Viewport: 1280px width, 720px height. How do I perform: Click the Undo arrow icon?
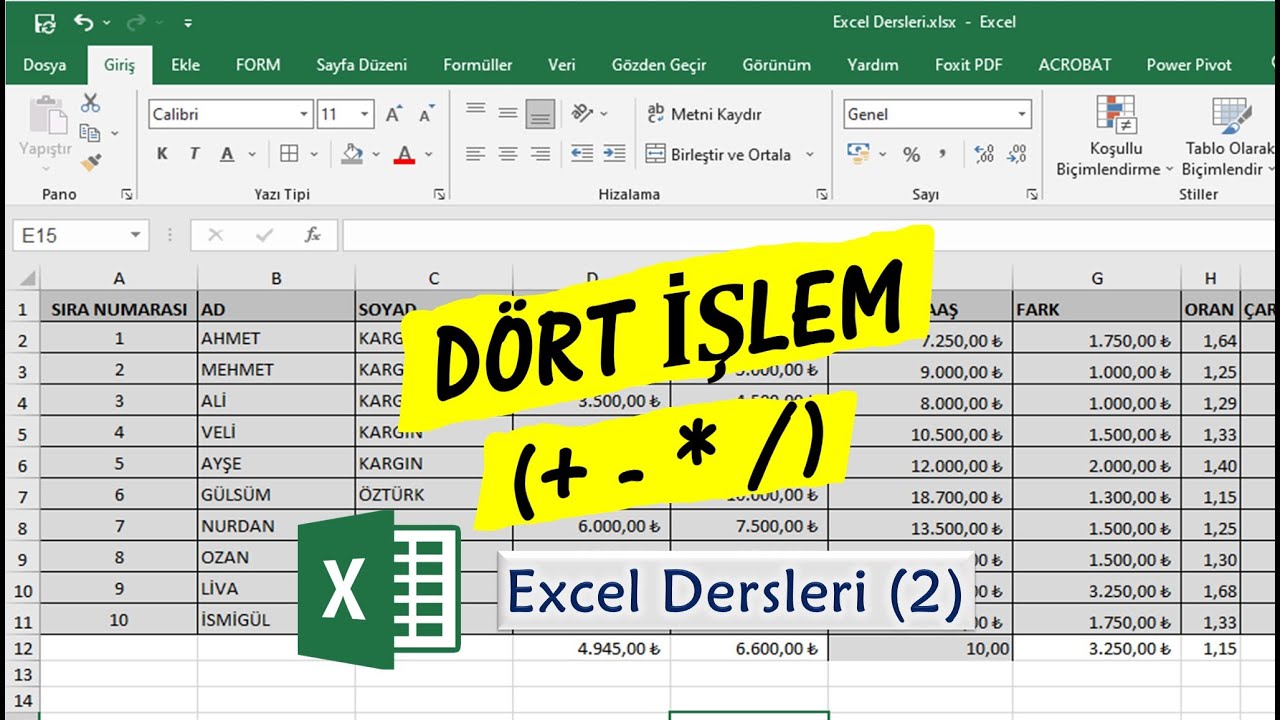[x=84, y=22]
